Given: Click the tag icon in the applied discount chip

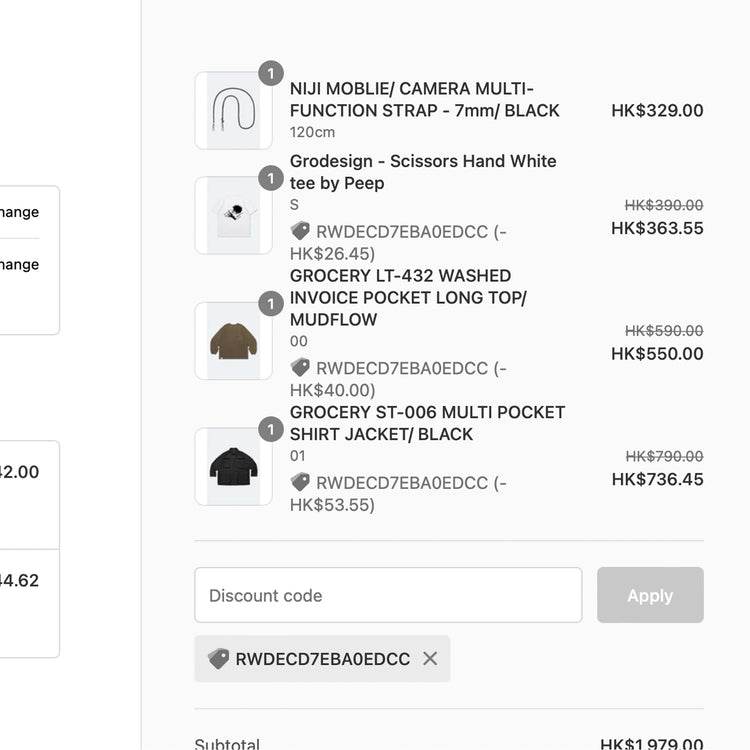Looking at the screenshot, I should click(x=219, y=659).
